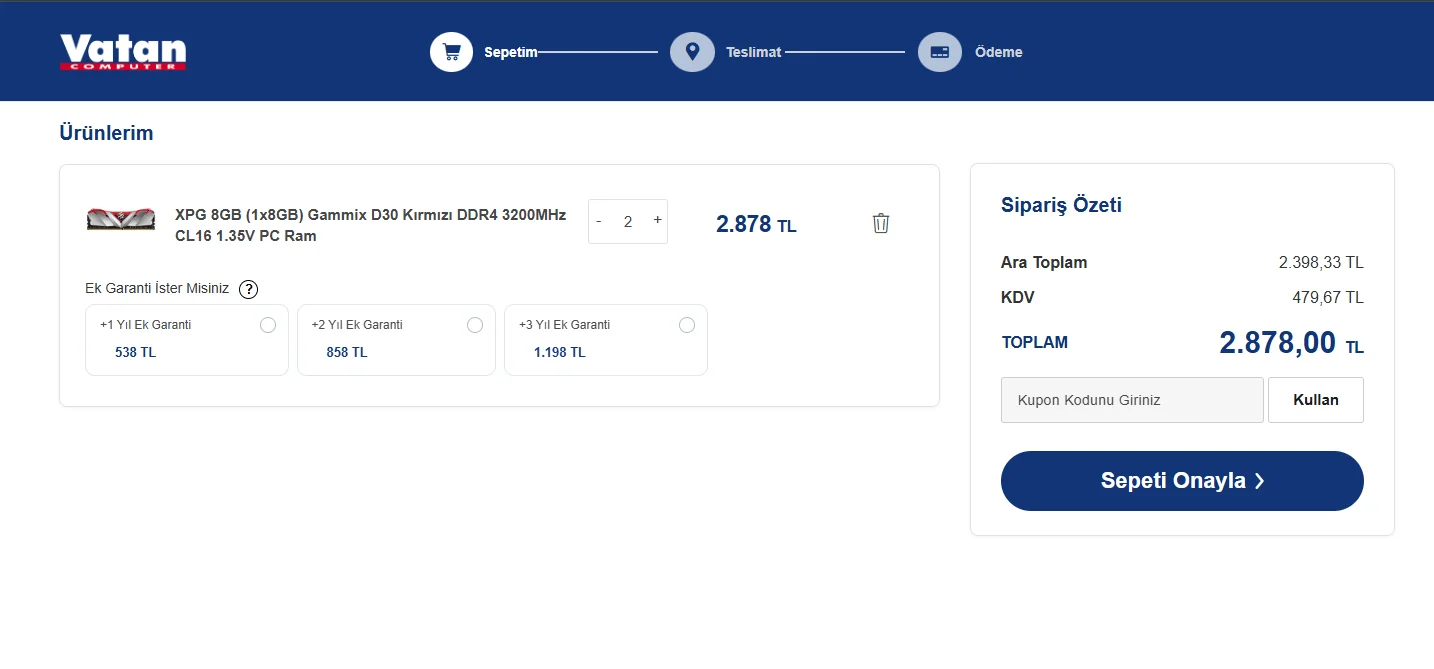Click the XPG RAM product thumbnail
Image resolution: width=1434 pixels, height=669 pixels.
coord(121,219)
